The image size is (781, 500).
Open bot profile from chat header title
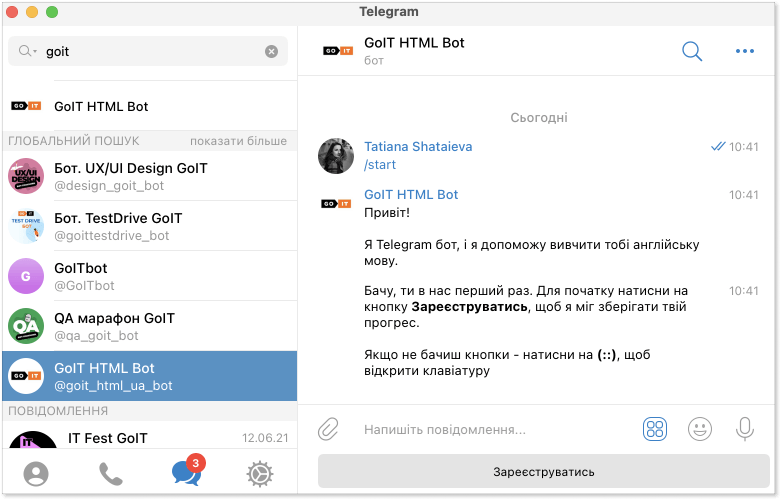pos(414,43)
